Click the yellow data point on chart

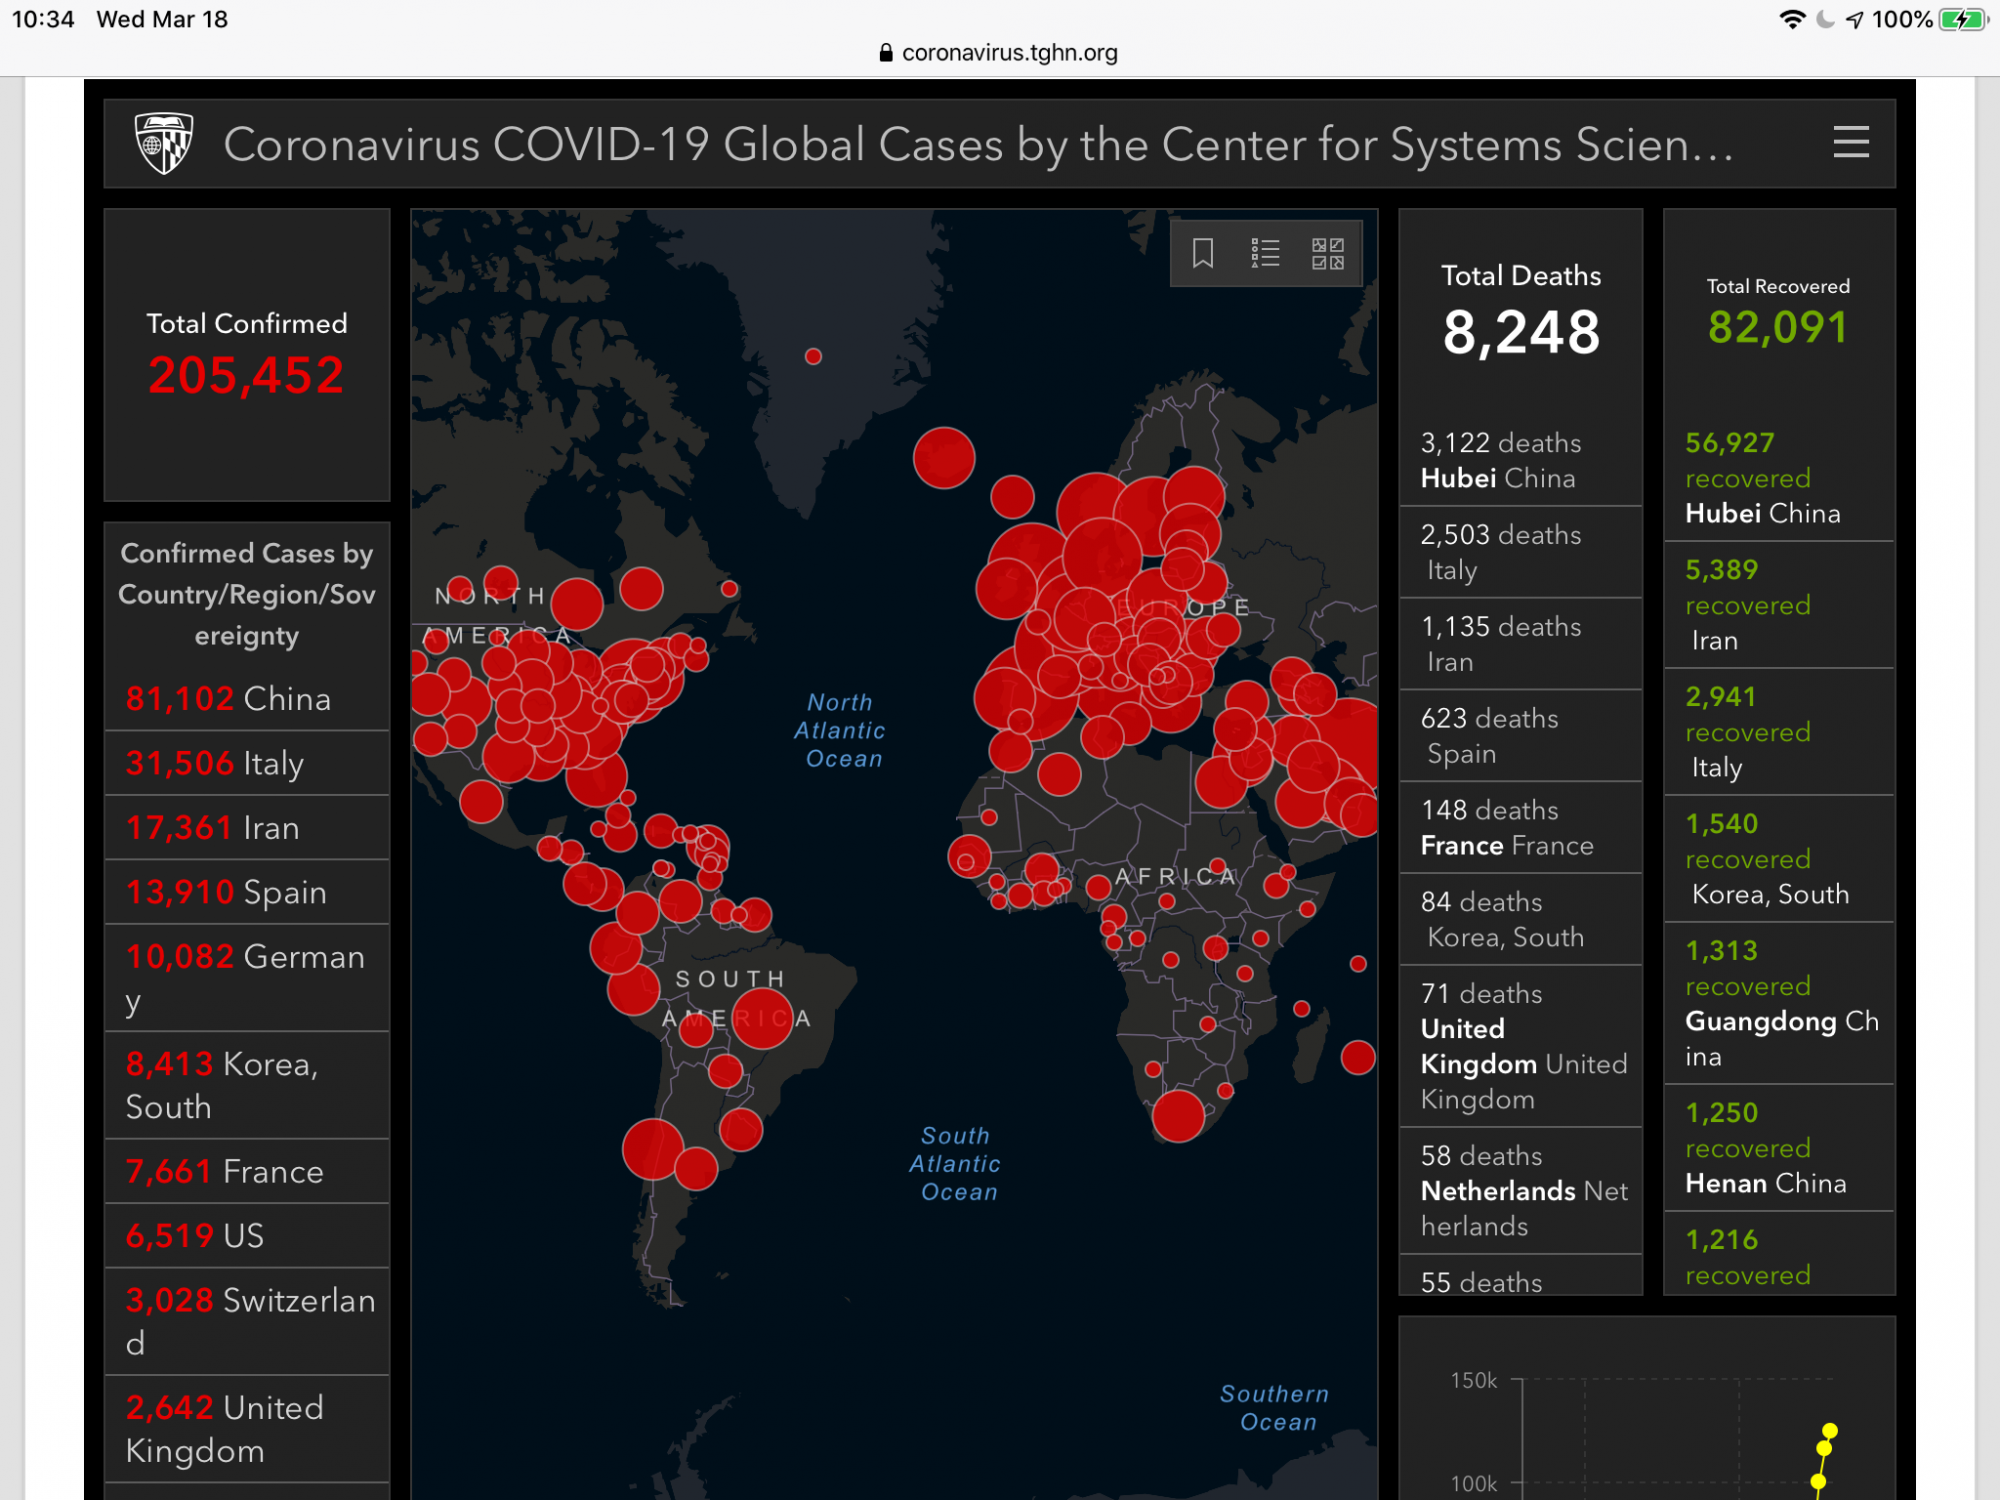(1829, 1431)
